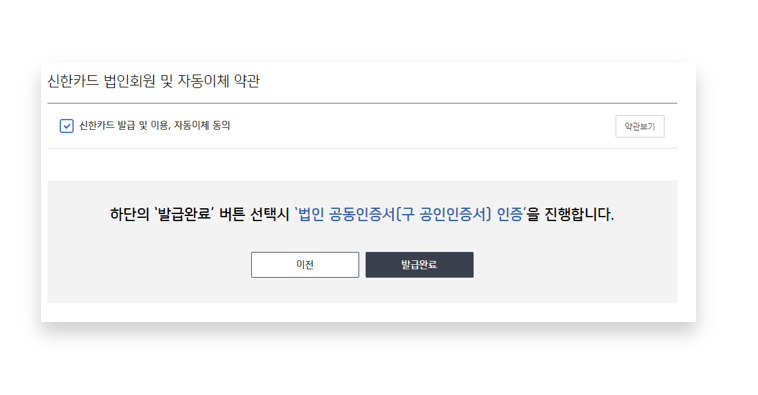Click the dark 발급완료 button
The width and height of the screenshot is (758, 395).
[419, 264]
